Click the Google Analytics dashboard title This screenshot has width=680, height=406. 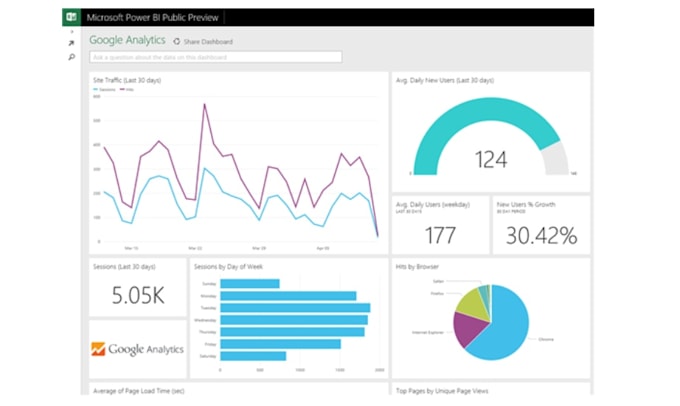click(127, 40)
